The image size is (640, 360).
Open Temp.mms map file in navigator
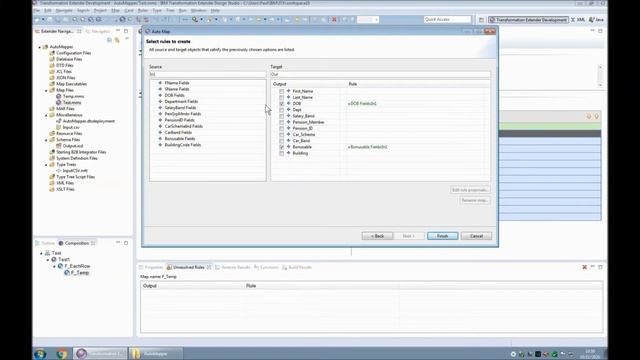point(73,96)
